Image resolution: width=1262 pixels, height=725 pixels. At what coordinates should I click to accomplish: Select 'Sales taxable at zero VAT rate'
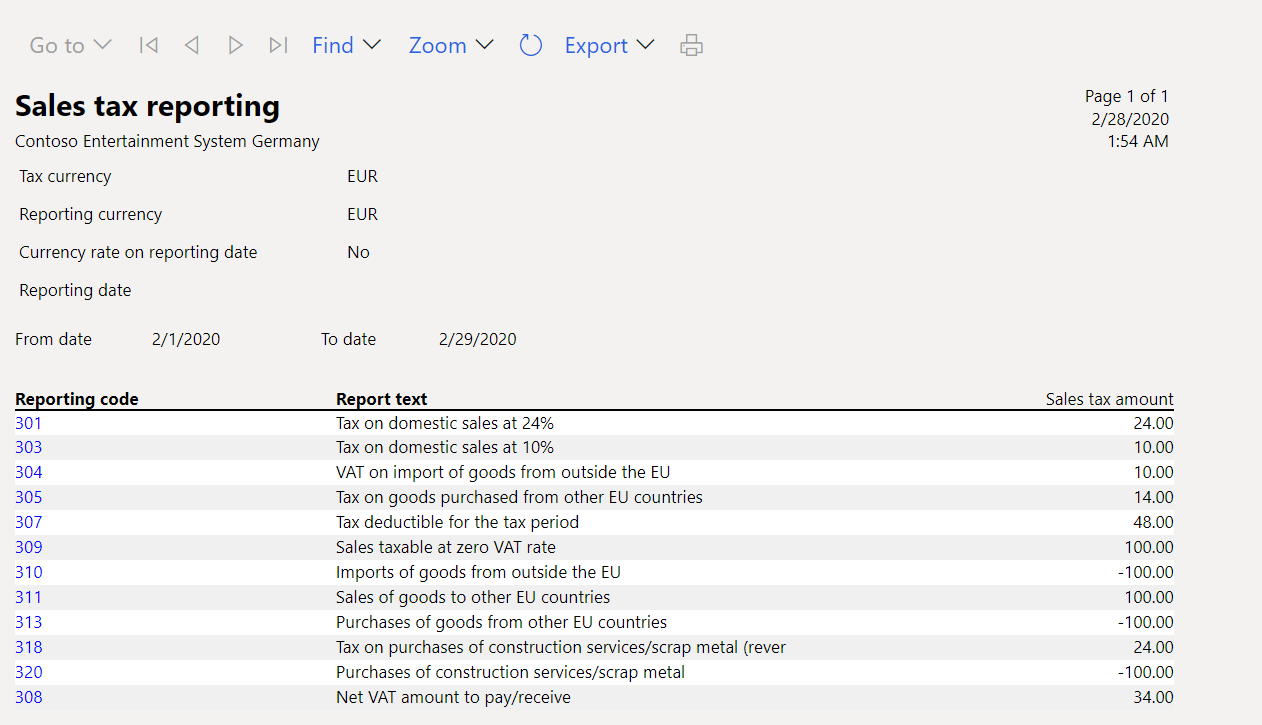click(446, 548)
